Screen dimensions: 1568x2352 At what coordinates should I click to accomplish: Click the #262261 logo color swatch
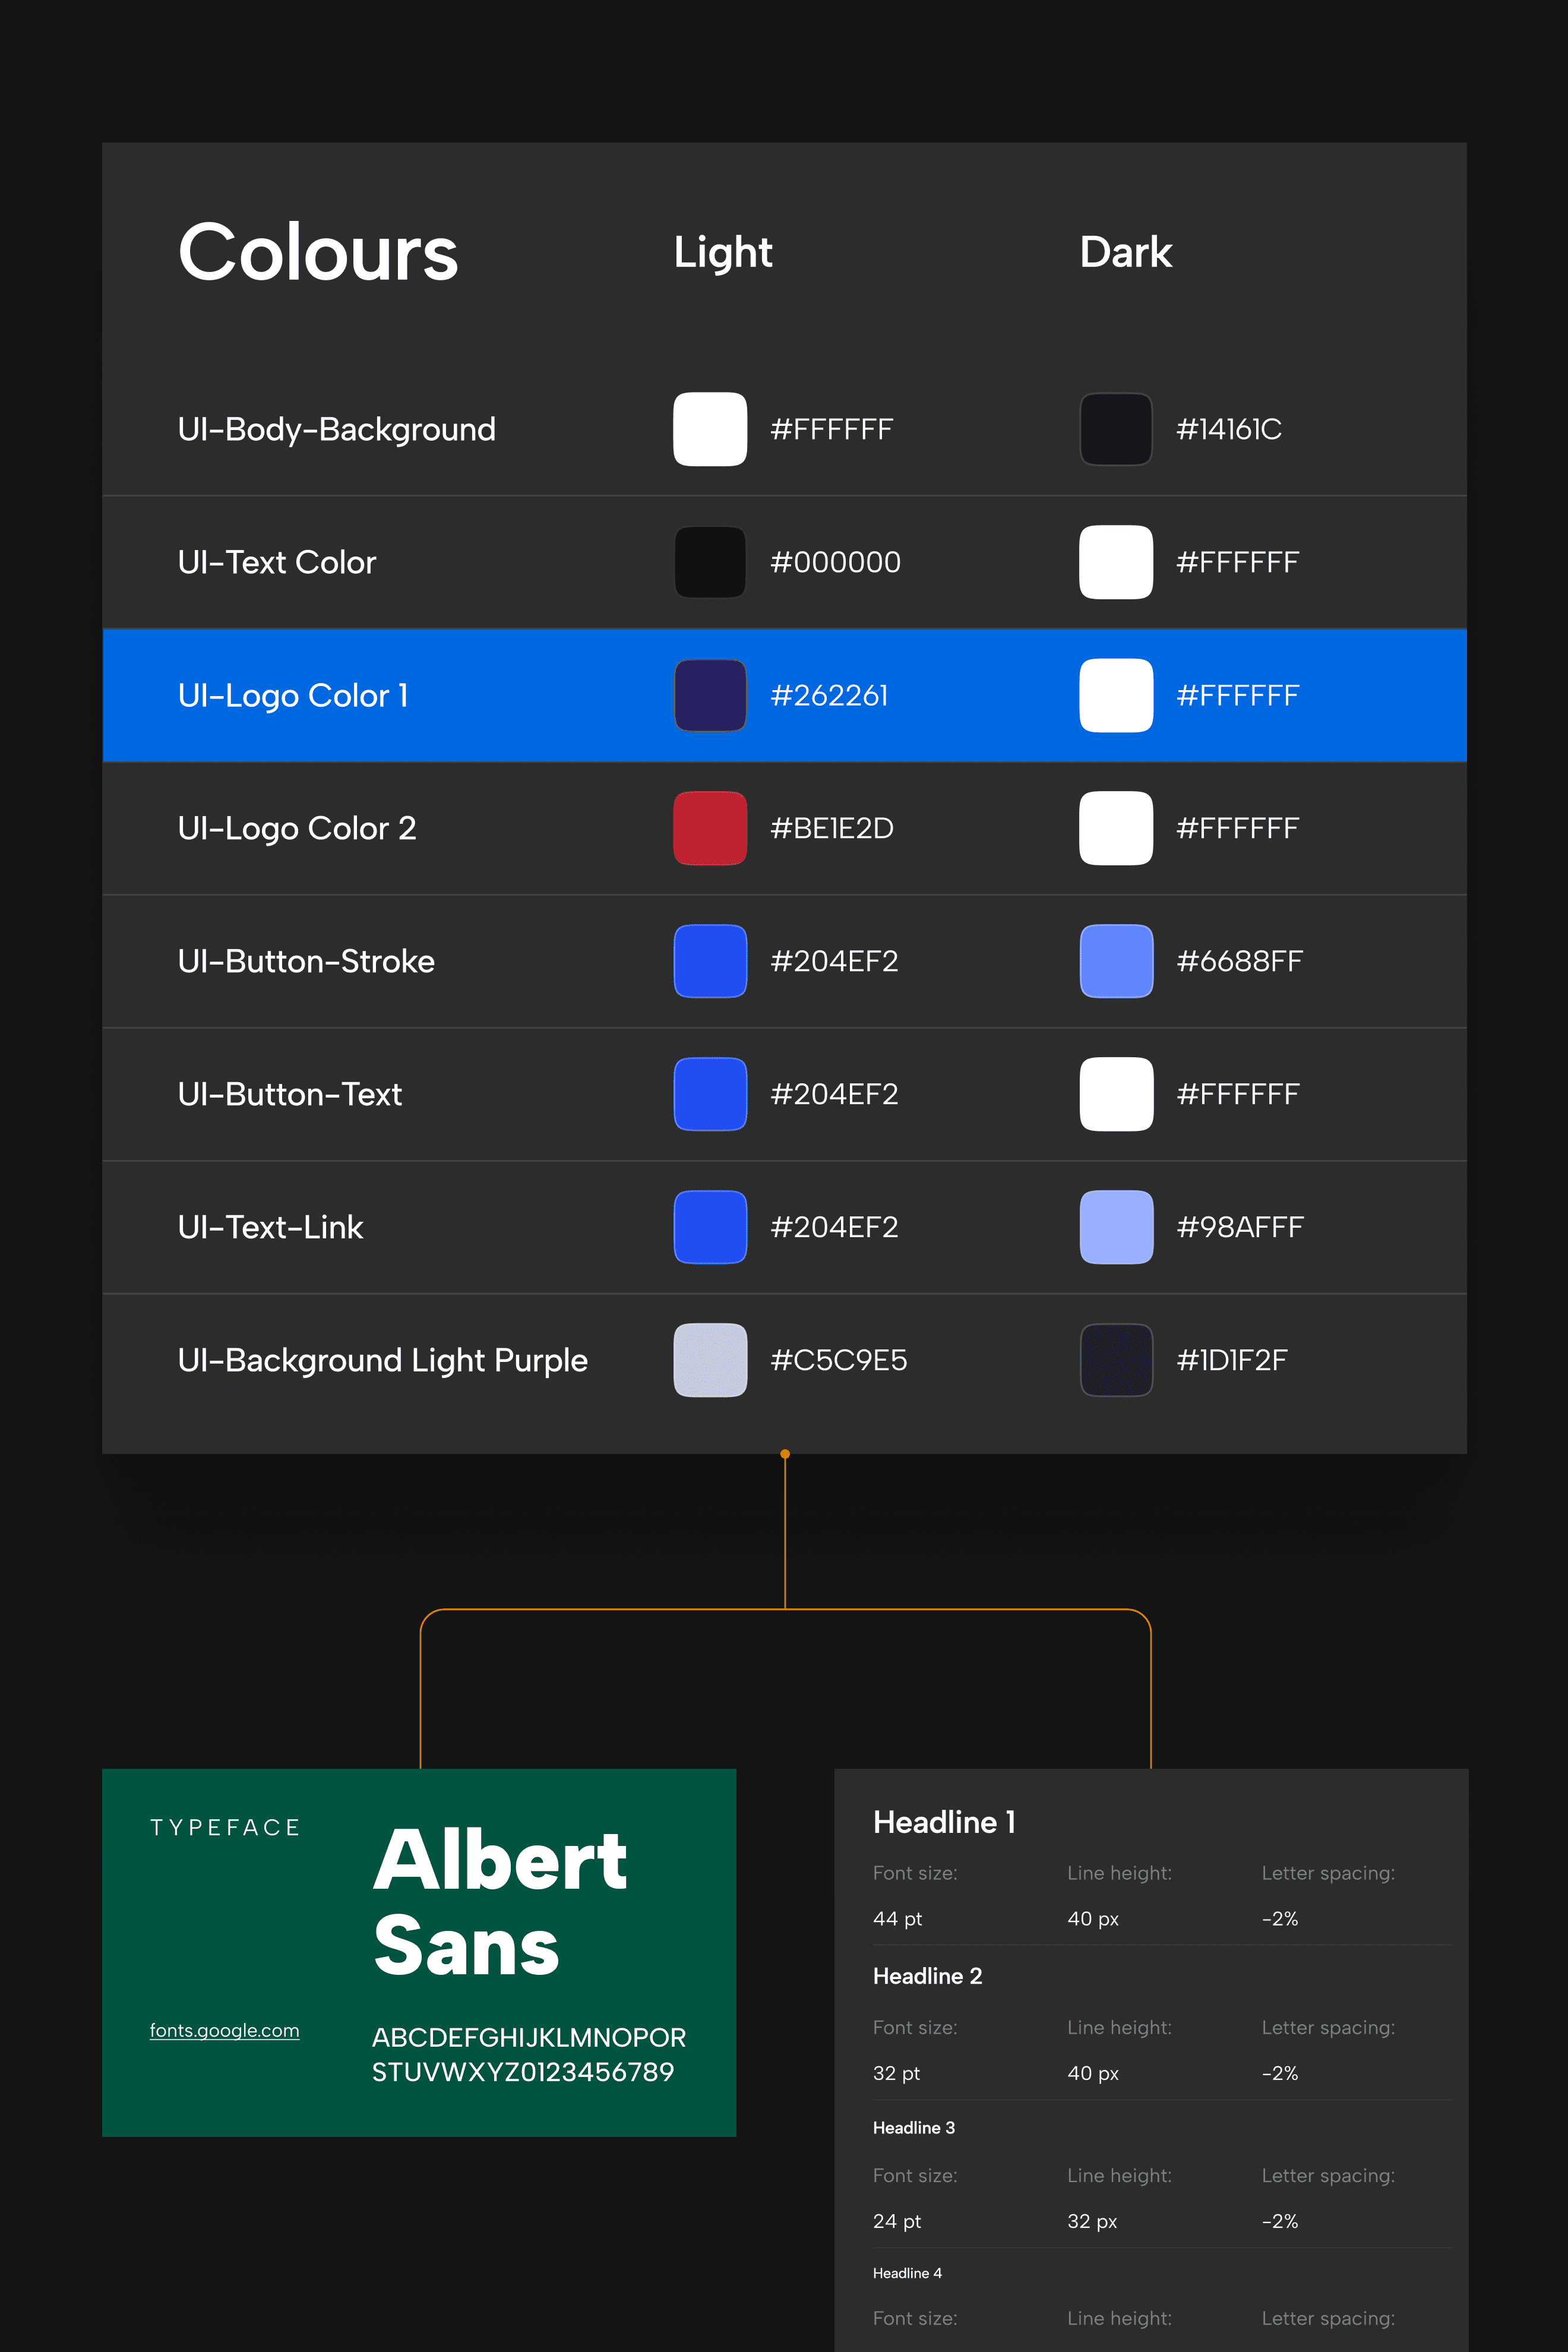pos(710,695)
